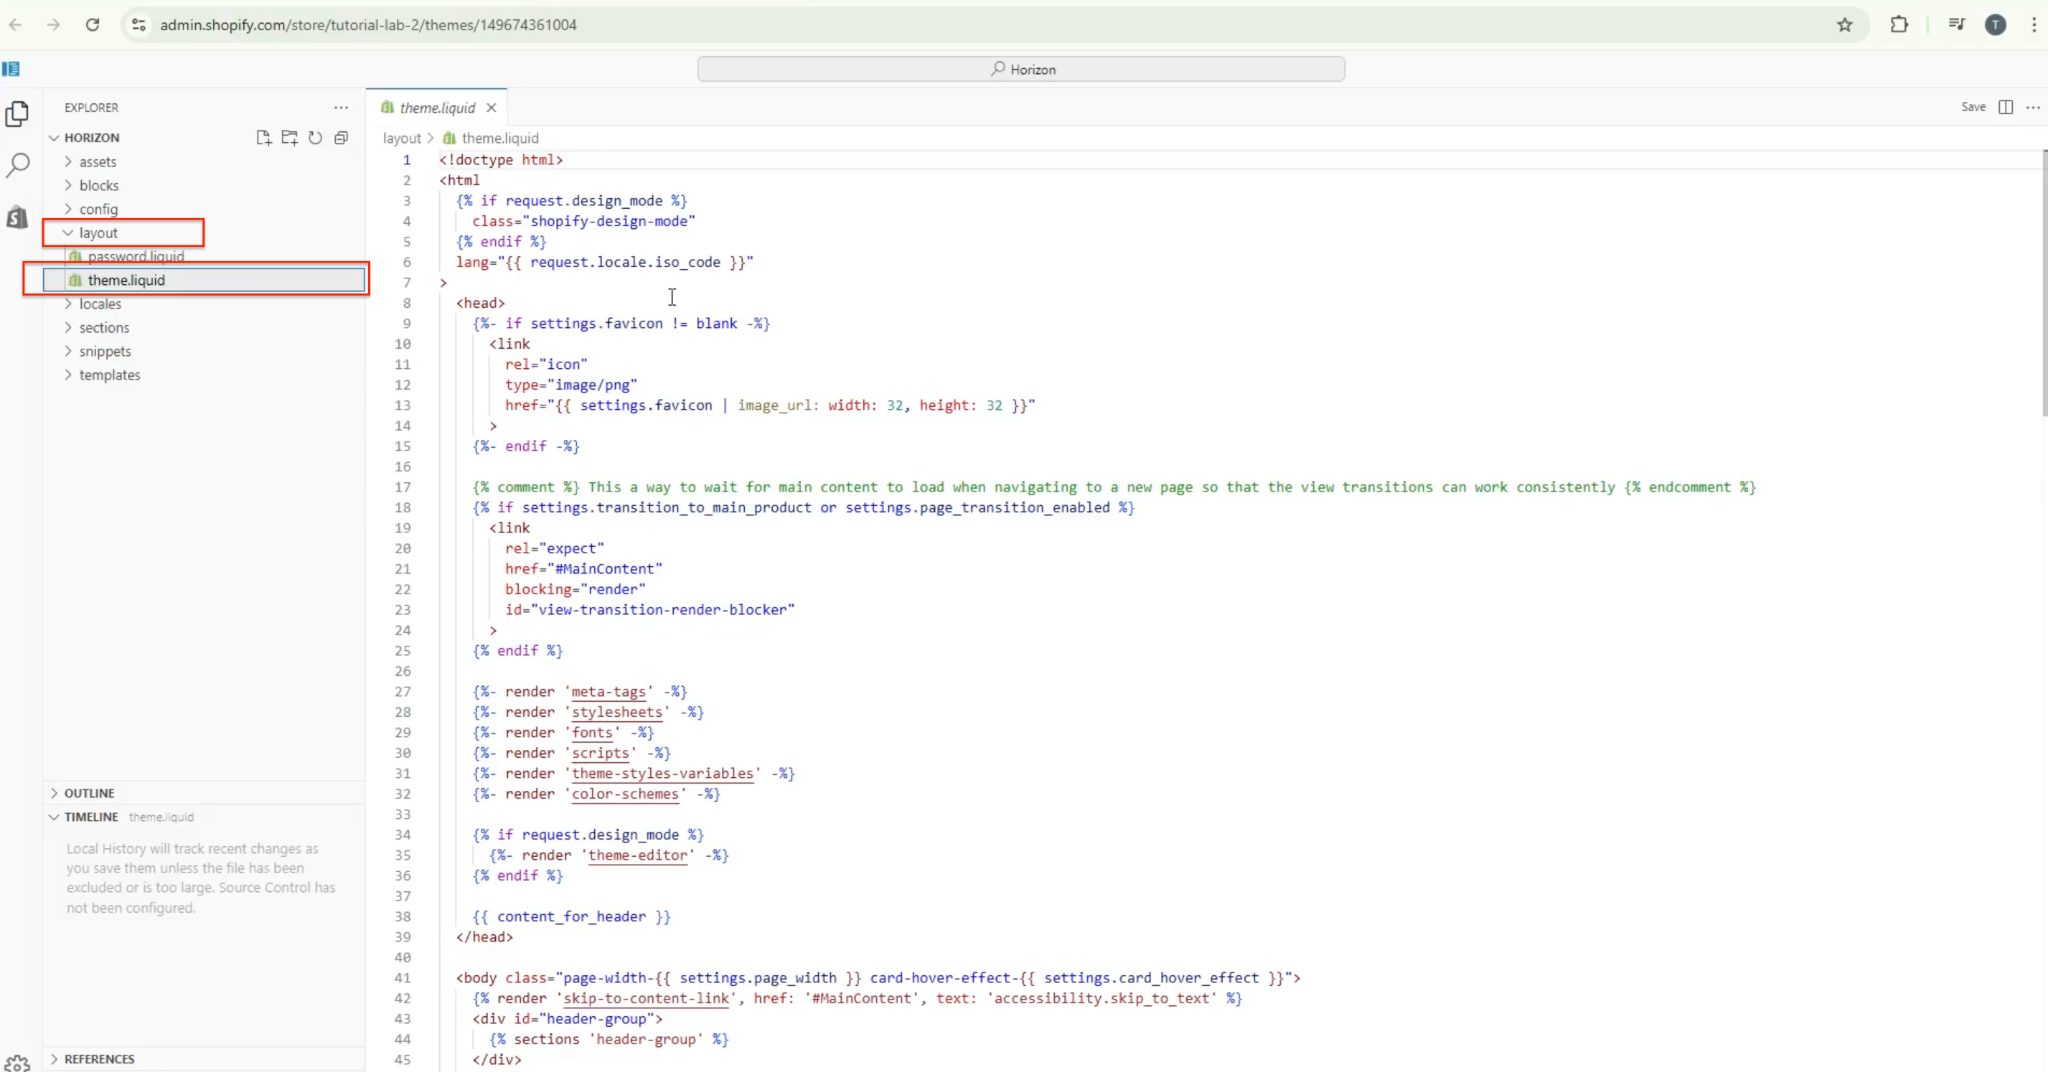2048x1072 pixels.
Task: Collapse the layout folder
Action: pos(98,233)
